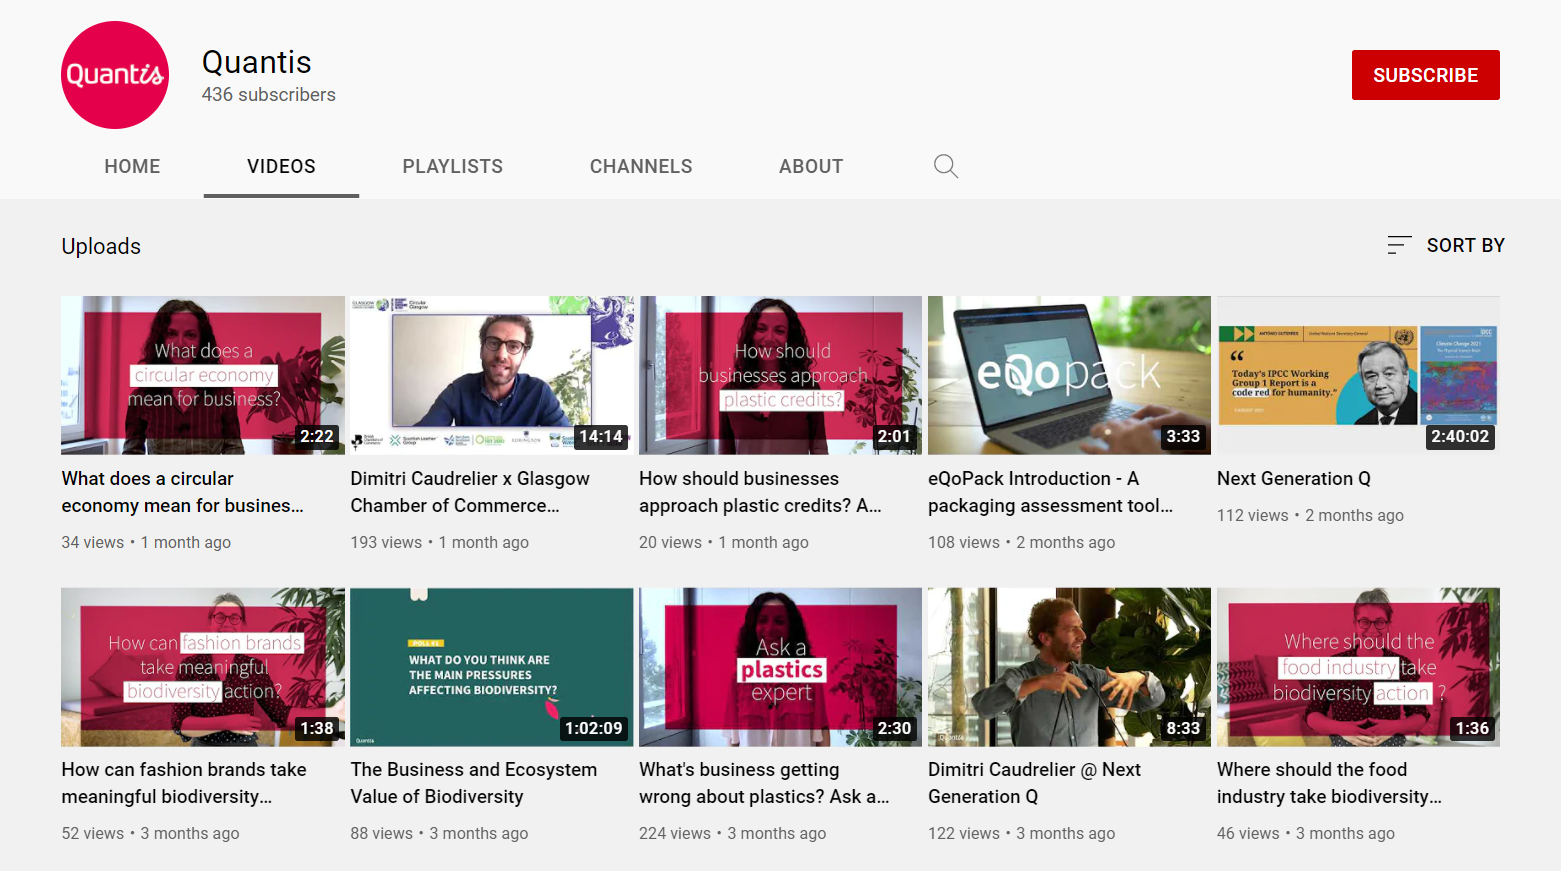Image resolution: width=1561 pixels, height=871 pixels.
Task: Click title 'Dimitri Caudrelier x Glasgow Chamber of Commerce'
Action: pos(470,492)
